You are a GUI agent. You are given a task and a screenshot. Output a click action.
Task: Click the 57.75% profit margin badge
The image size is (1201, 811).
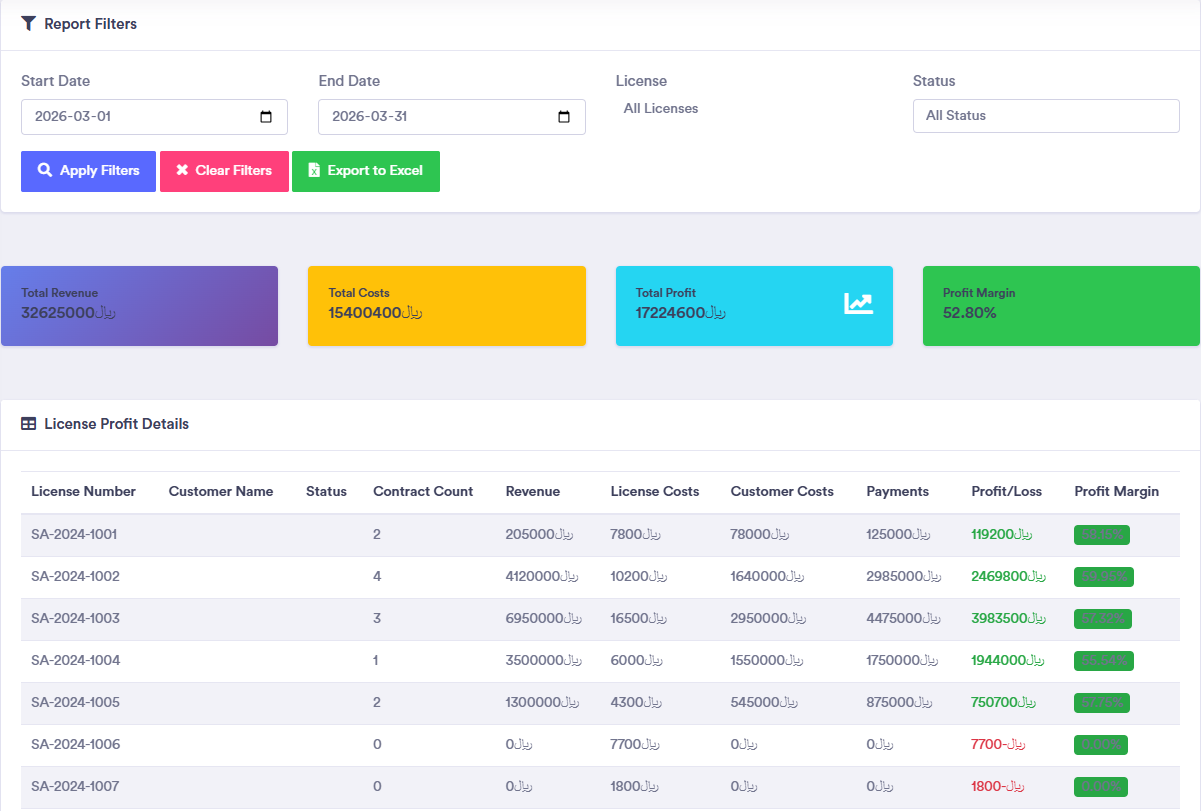pyautogui.click(x=1102, y=703)
